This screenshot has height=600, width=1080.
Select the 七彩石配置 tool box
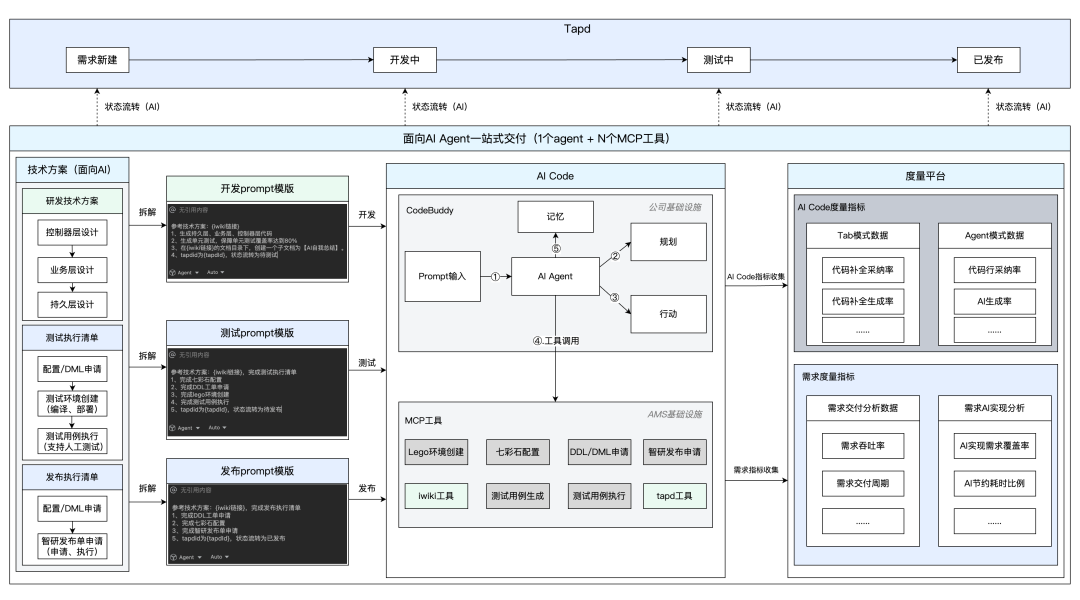click(516, 452)
